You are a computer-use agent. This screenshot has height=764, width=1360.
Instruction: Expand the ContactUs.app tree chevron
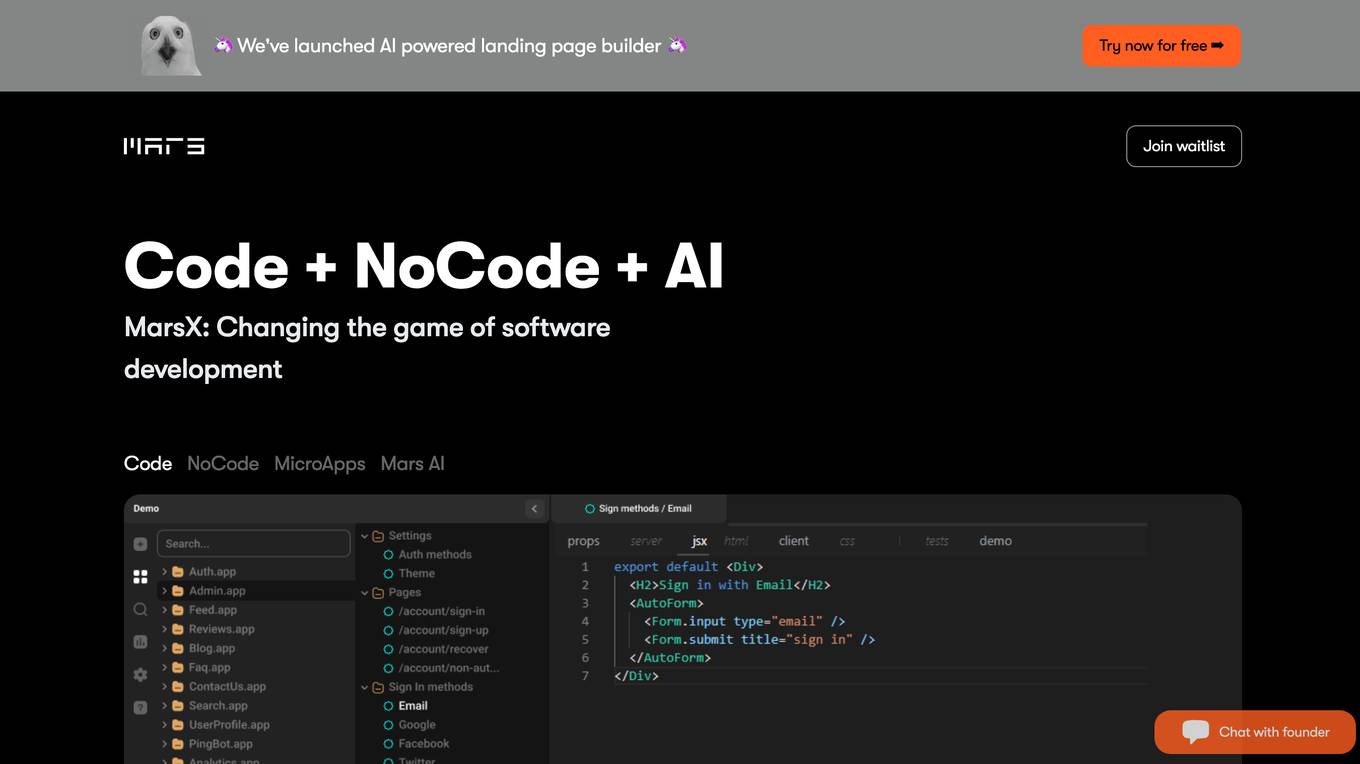[165, 687]
